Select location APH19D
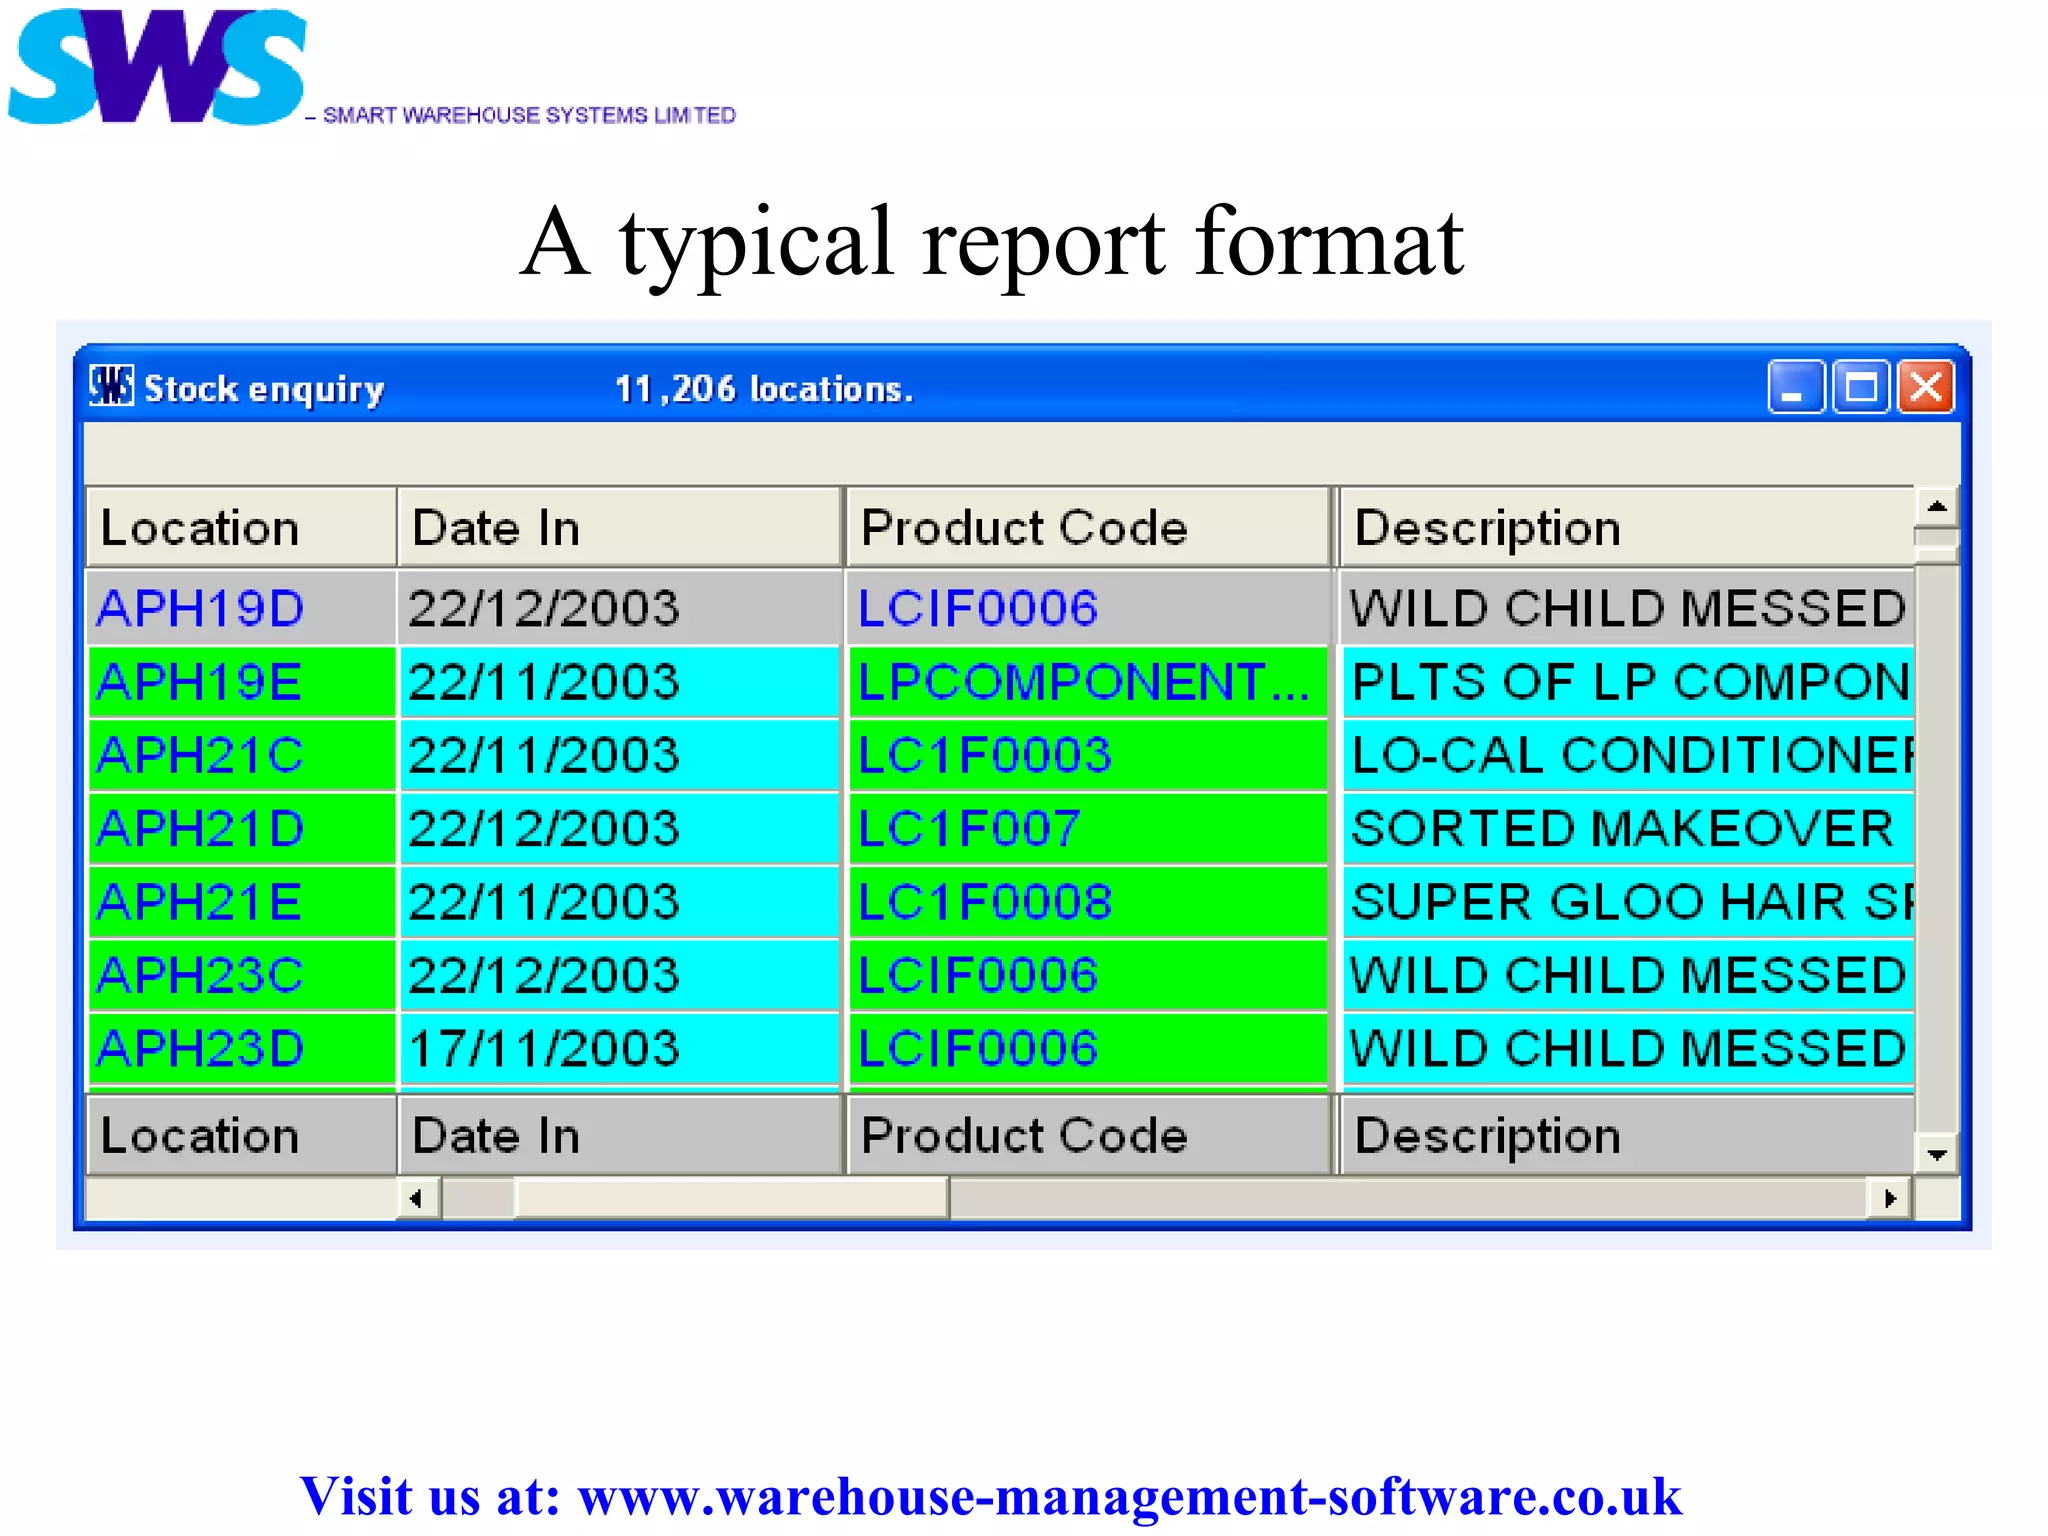Screen dimensions: 2048x1536 (x=241, y=608)
